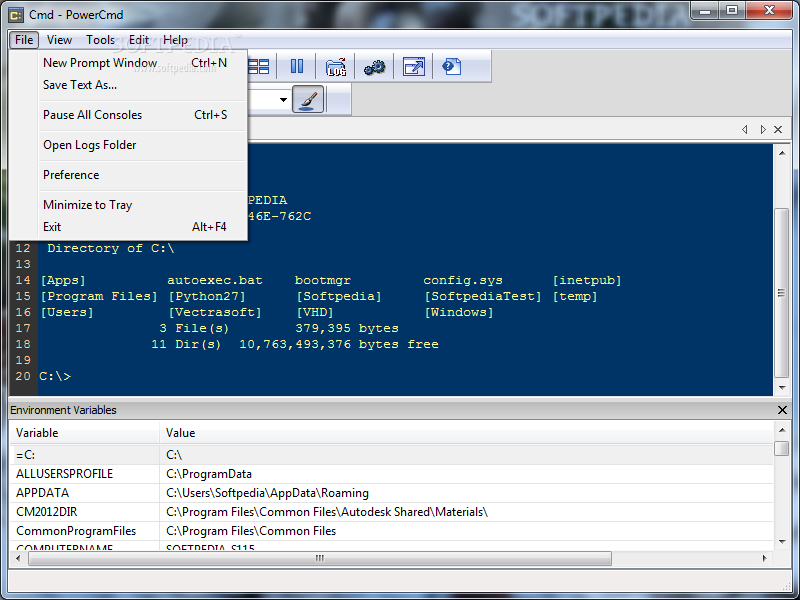
Task: Click [Program Files] in console output
Action: [99, 296]
